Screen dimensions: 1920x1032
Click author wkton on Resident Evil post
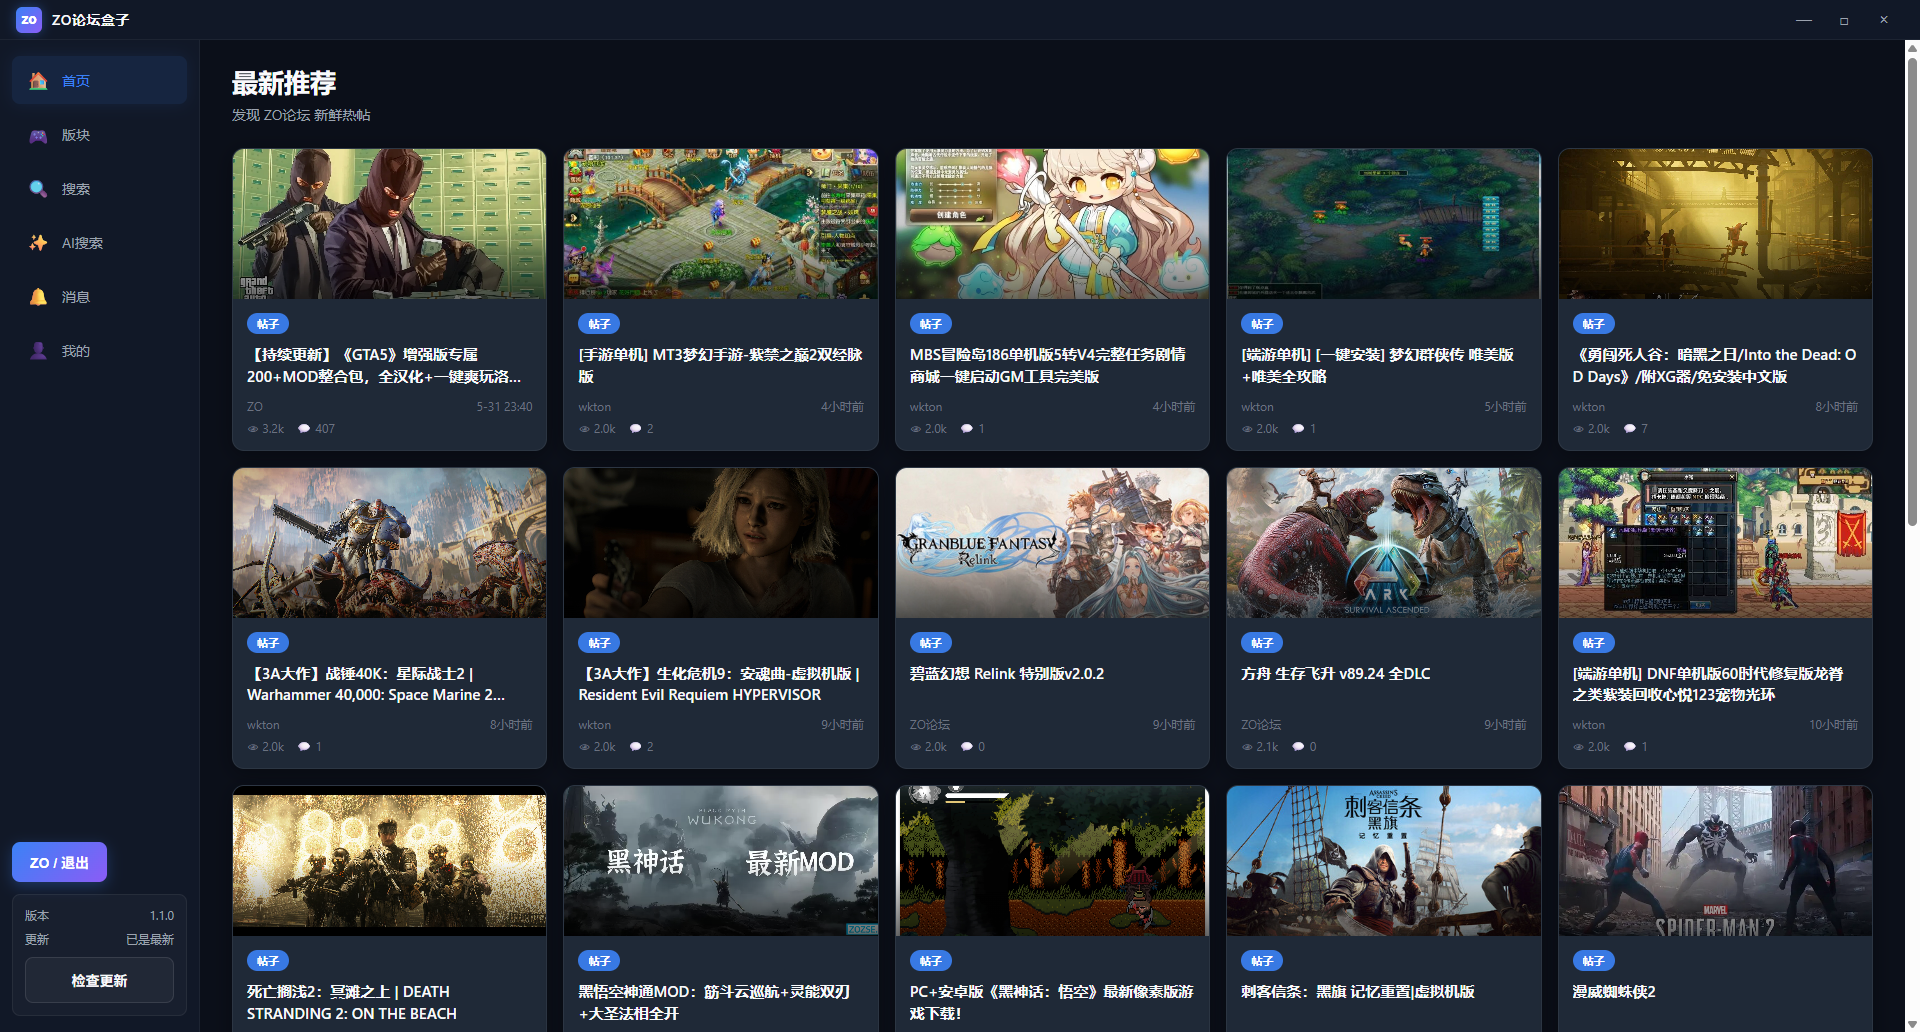[595, 725]
